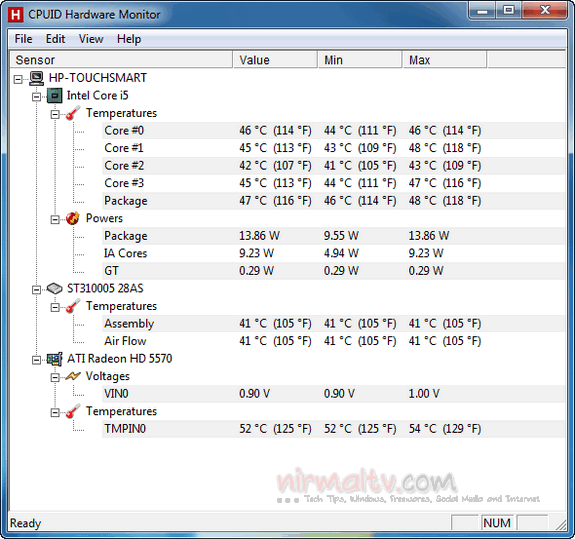Collapse the Intel Core i5 node
Image resolution: width=575 pixels, height=539 pixels.
(36, 96)
